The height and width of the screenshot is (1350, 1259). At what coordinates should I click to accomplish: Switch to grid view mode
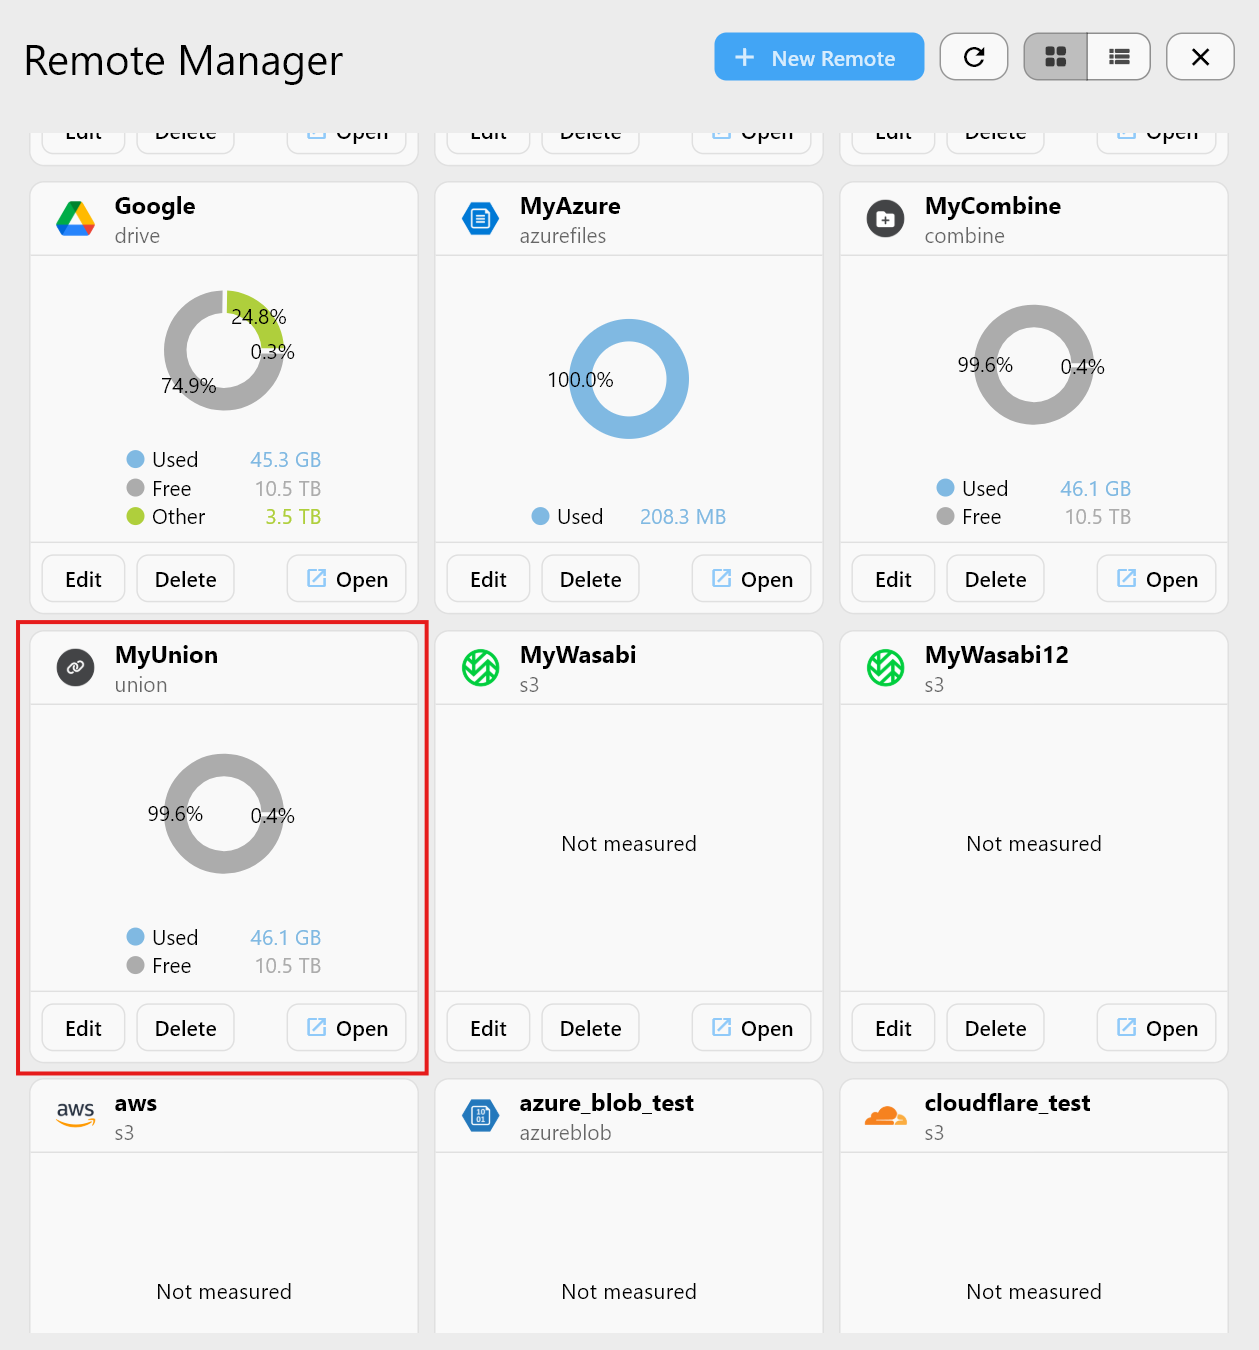click(x=1055, y=57)
